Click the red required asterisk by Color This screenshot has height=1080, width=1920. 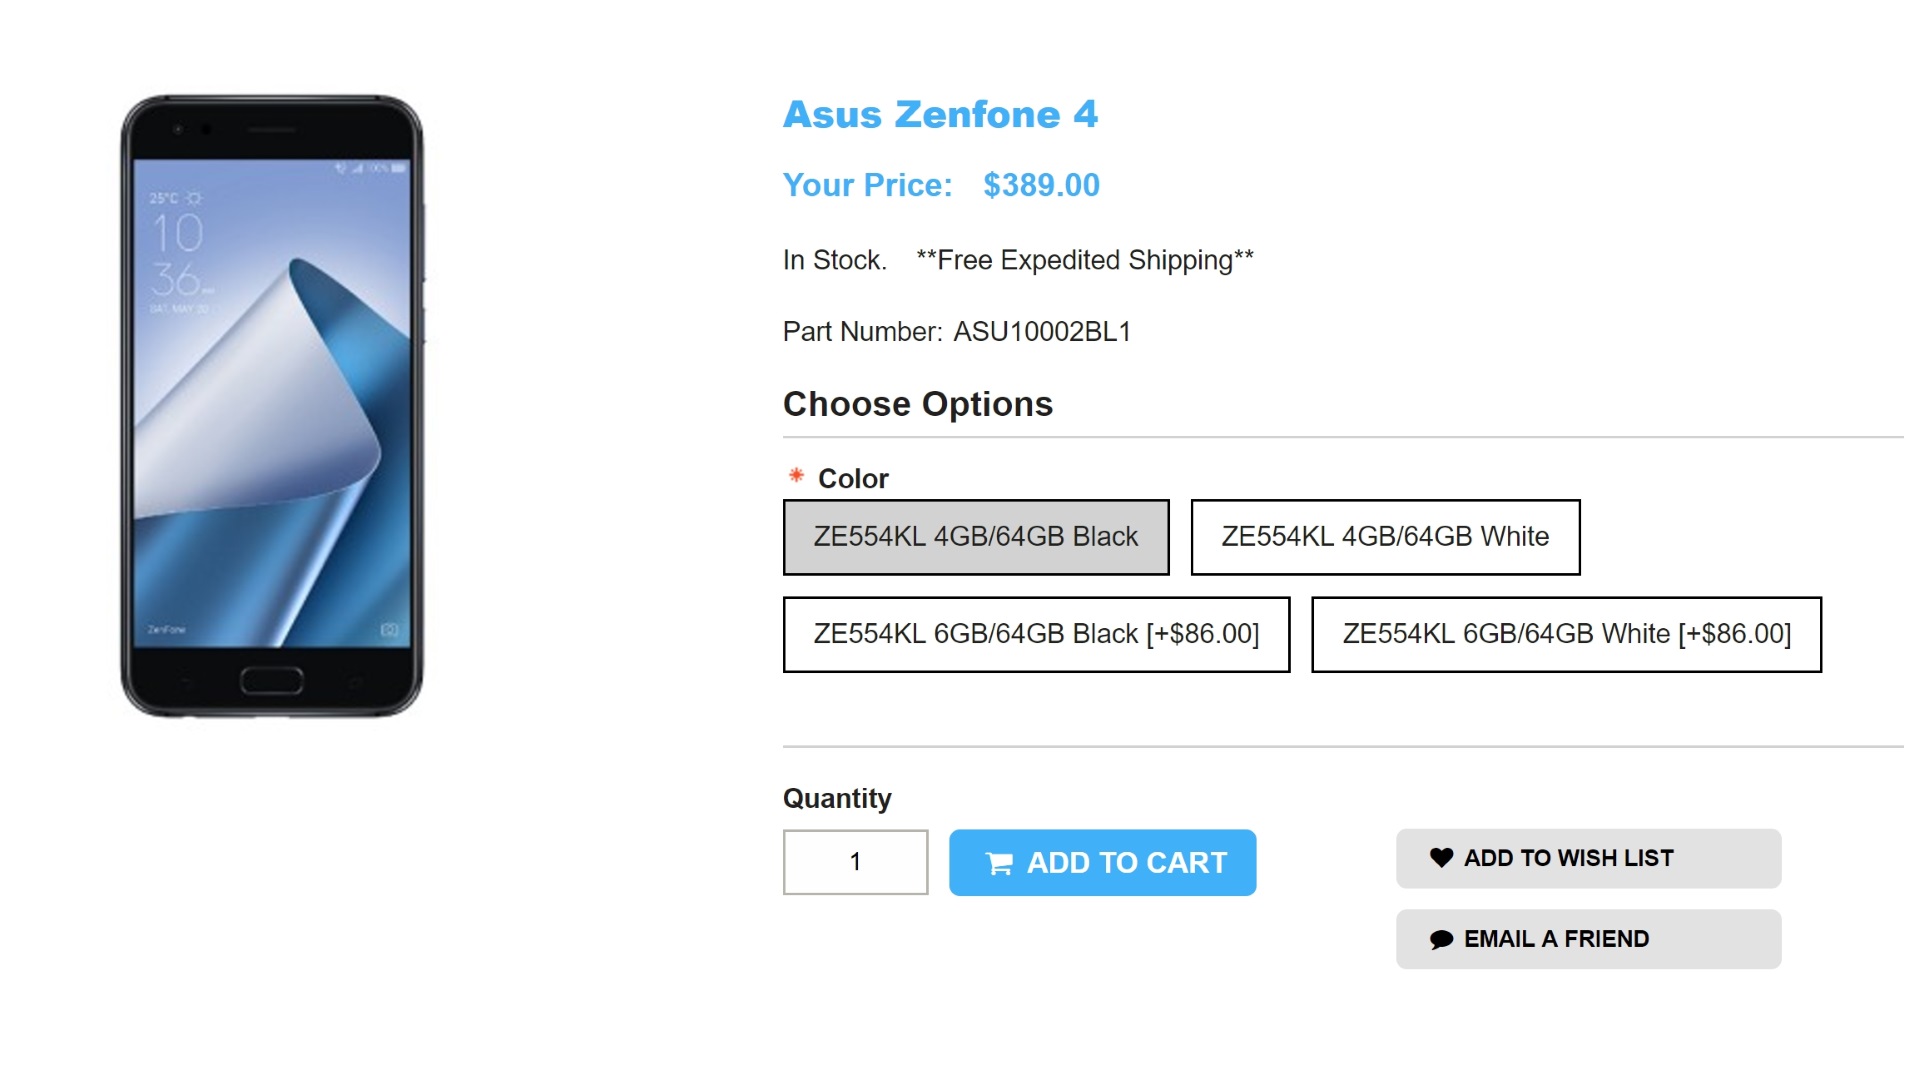point(796,476)
